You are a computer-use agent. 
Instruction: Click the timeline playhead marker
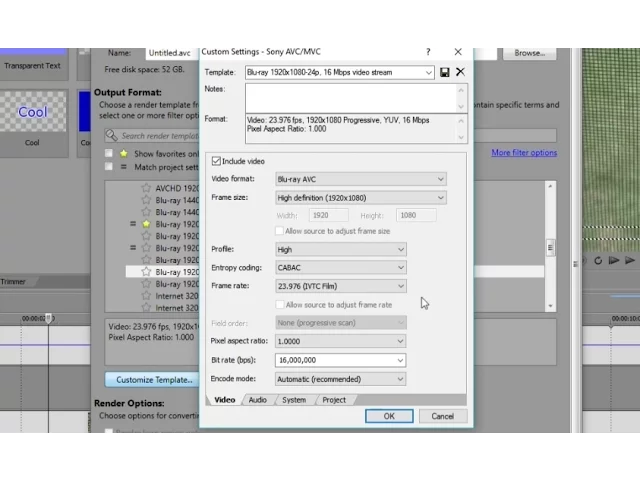[x=49, y=318]
